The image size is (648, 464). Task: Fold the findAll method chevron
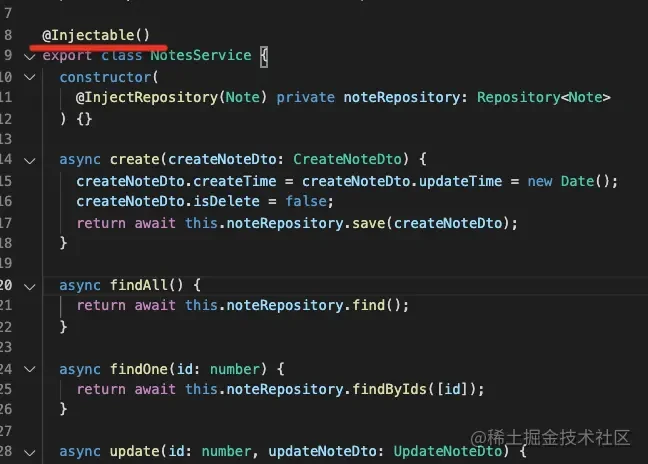coord(30,286)
